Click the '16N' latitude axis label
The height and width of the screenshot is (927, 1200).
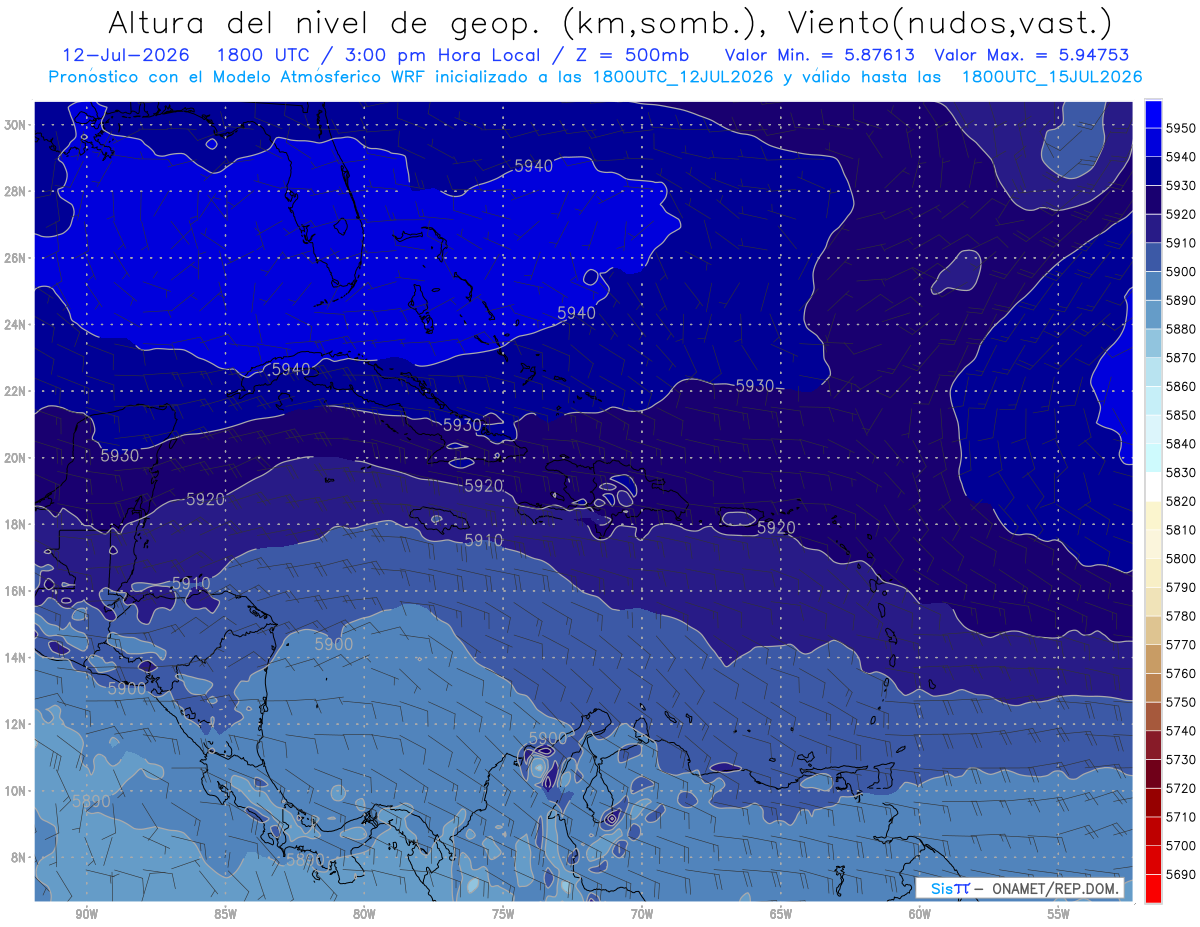pyautogui.click(x=14, y=591)
